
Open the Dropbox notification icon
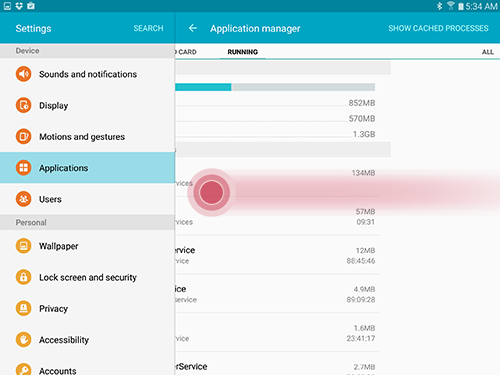(19, 6)
